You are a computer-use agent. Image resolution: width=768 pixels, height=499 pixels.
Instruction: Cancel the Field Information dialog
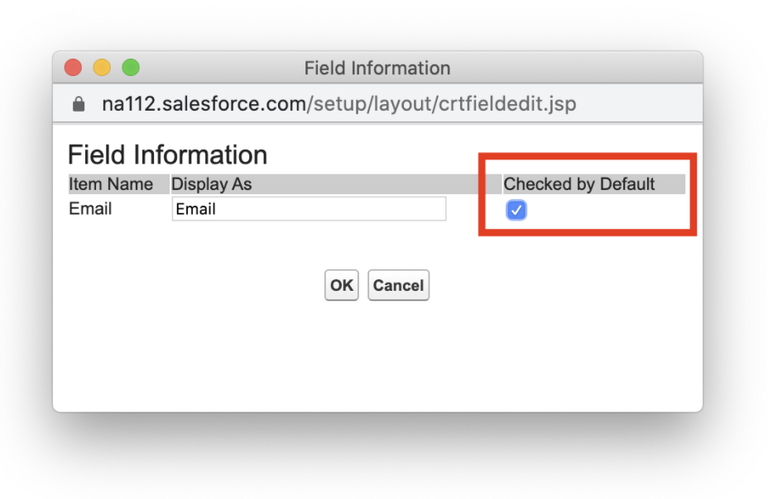(398, 285)
